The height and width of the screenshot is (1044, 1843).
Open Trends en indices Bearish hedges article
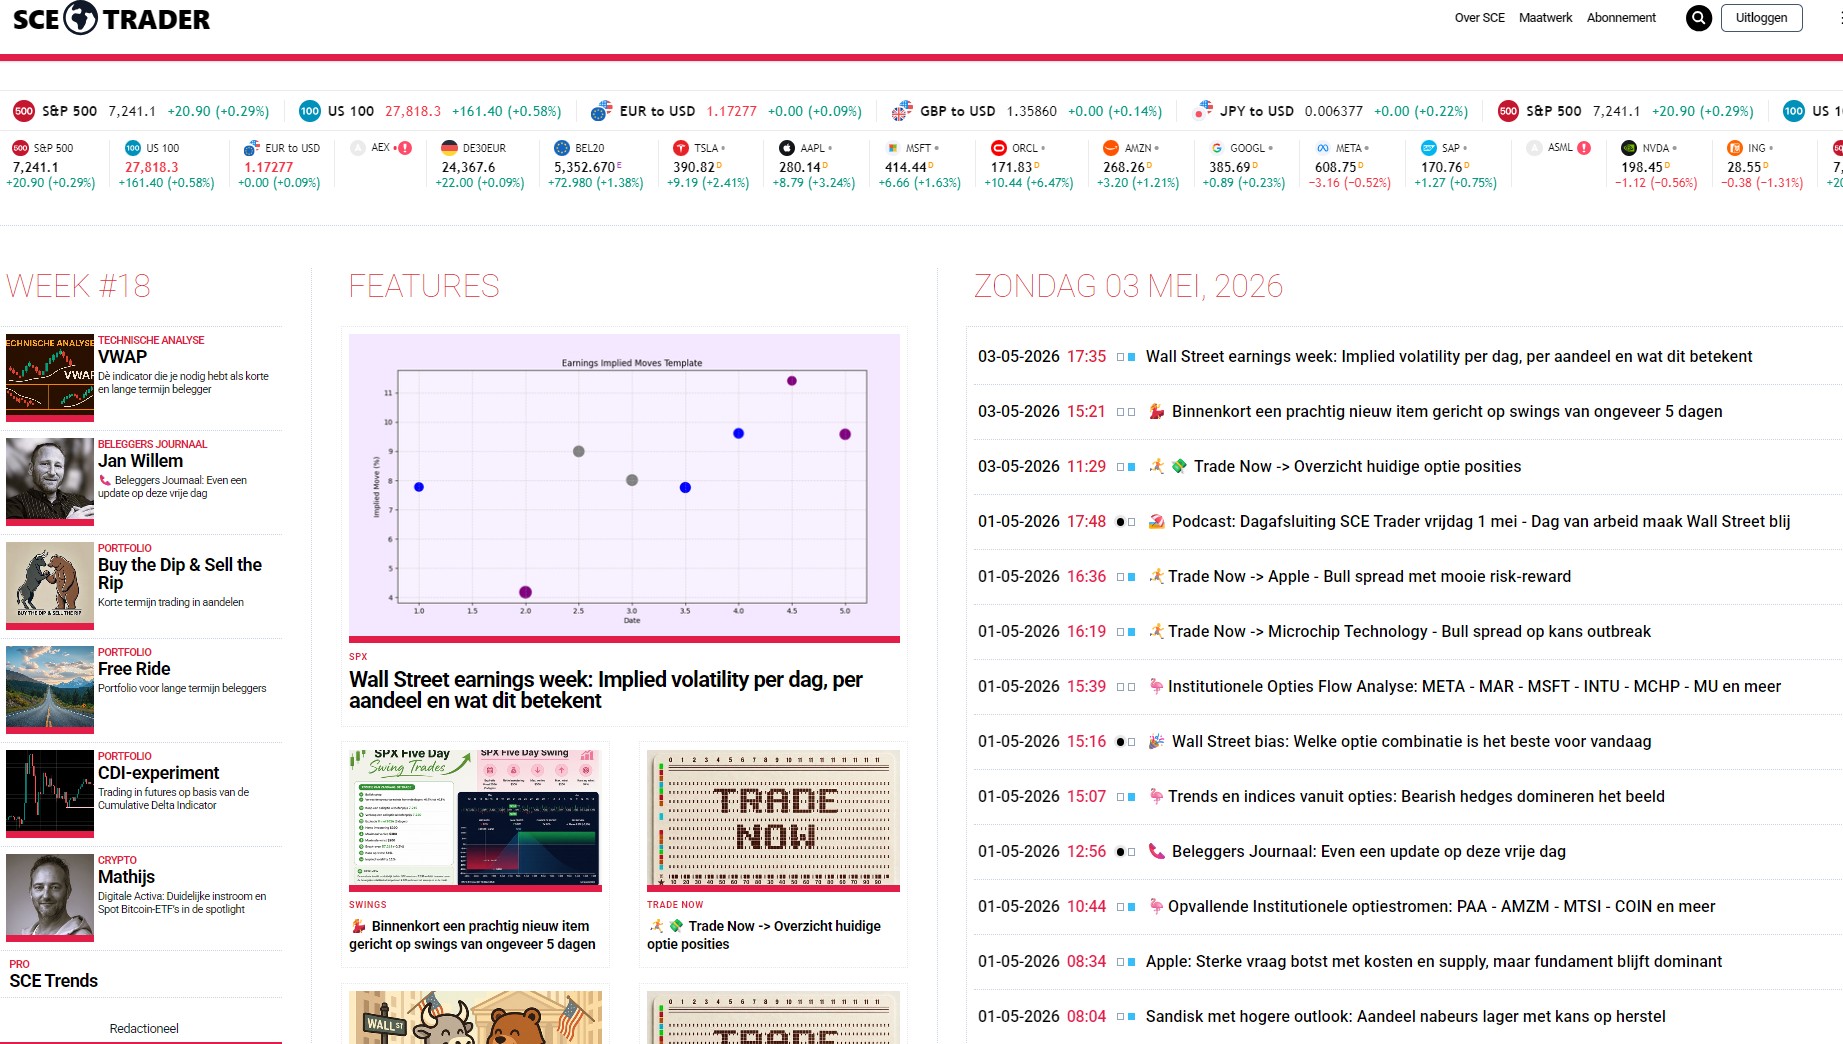click(1408, 797)
